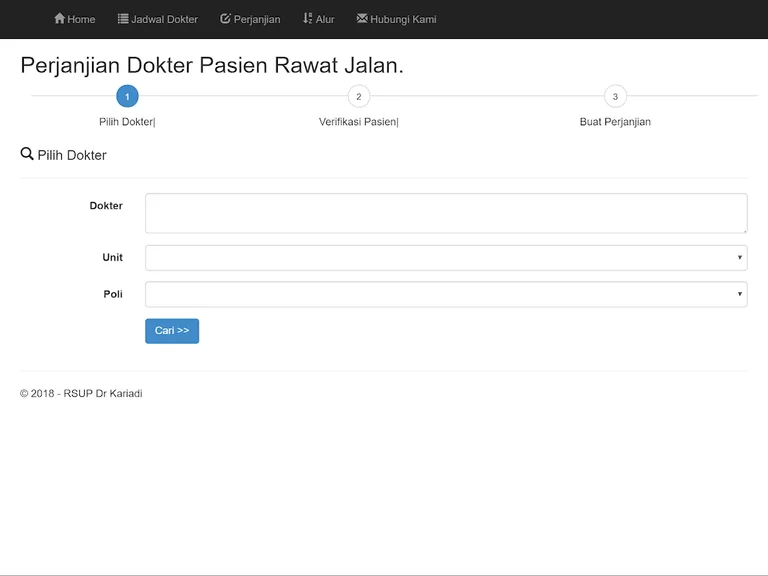Click the Buat Perjanjian step label

pyautogui.click(x=615, y=121)
